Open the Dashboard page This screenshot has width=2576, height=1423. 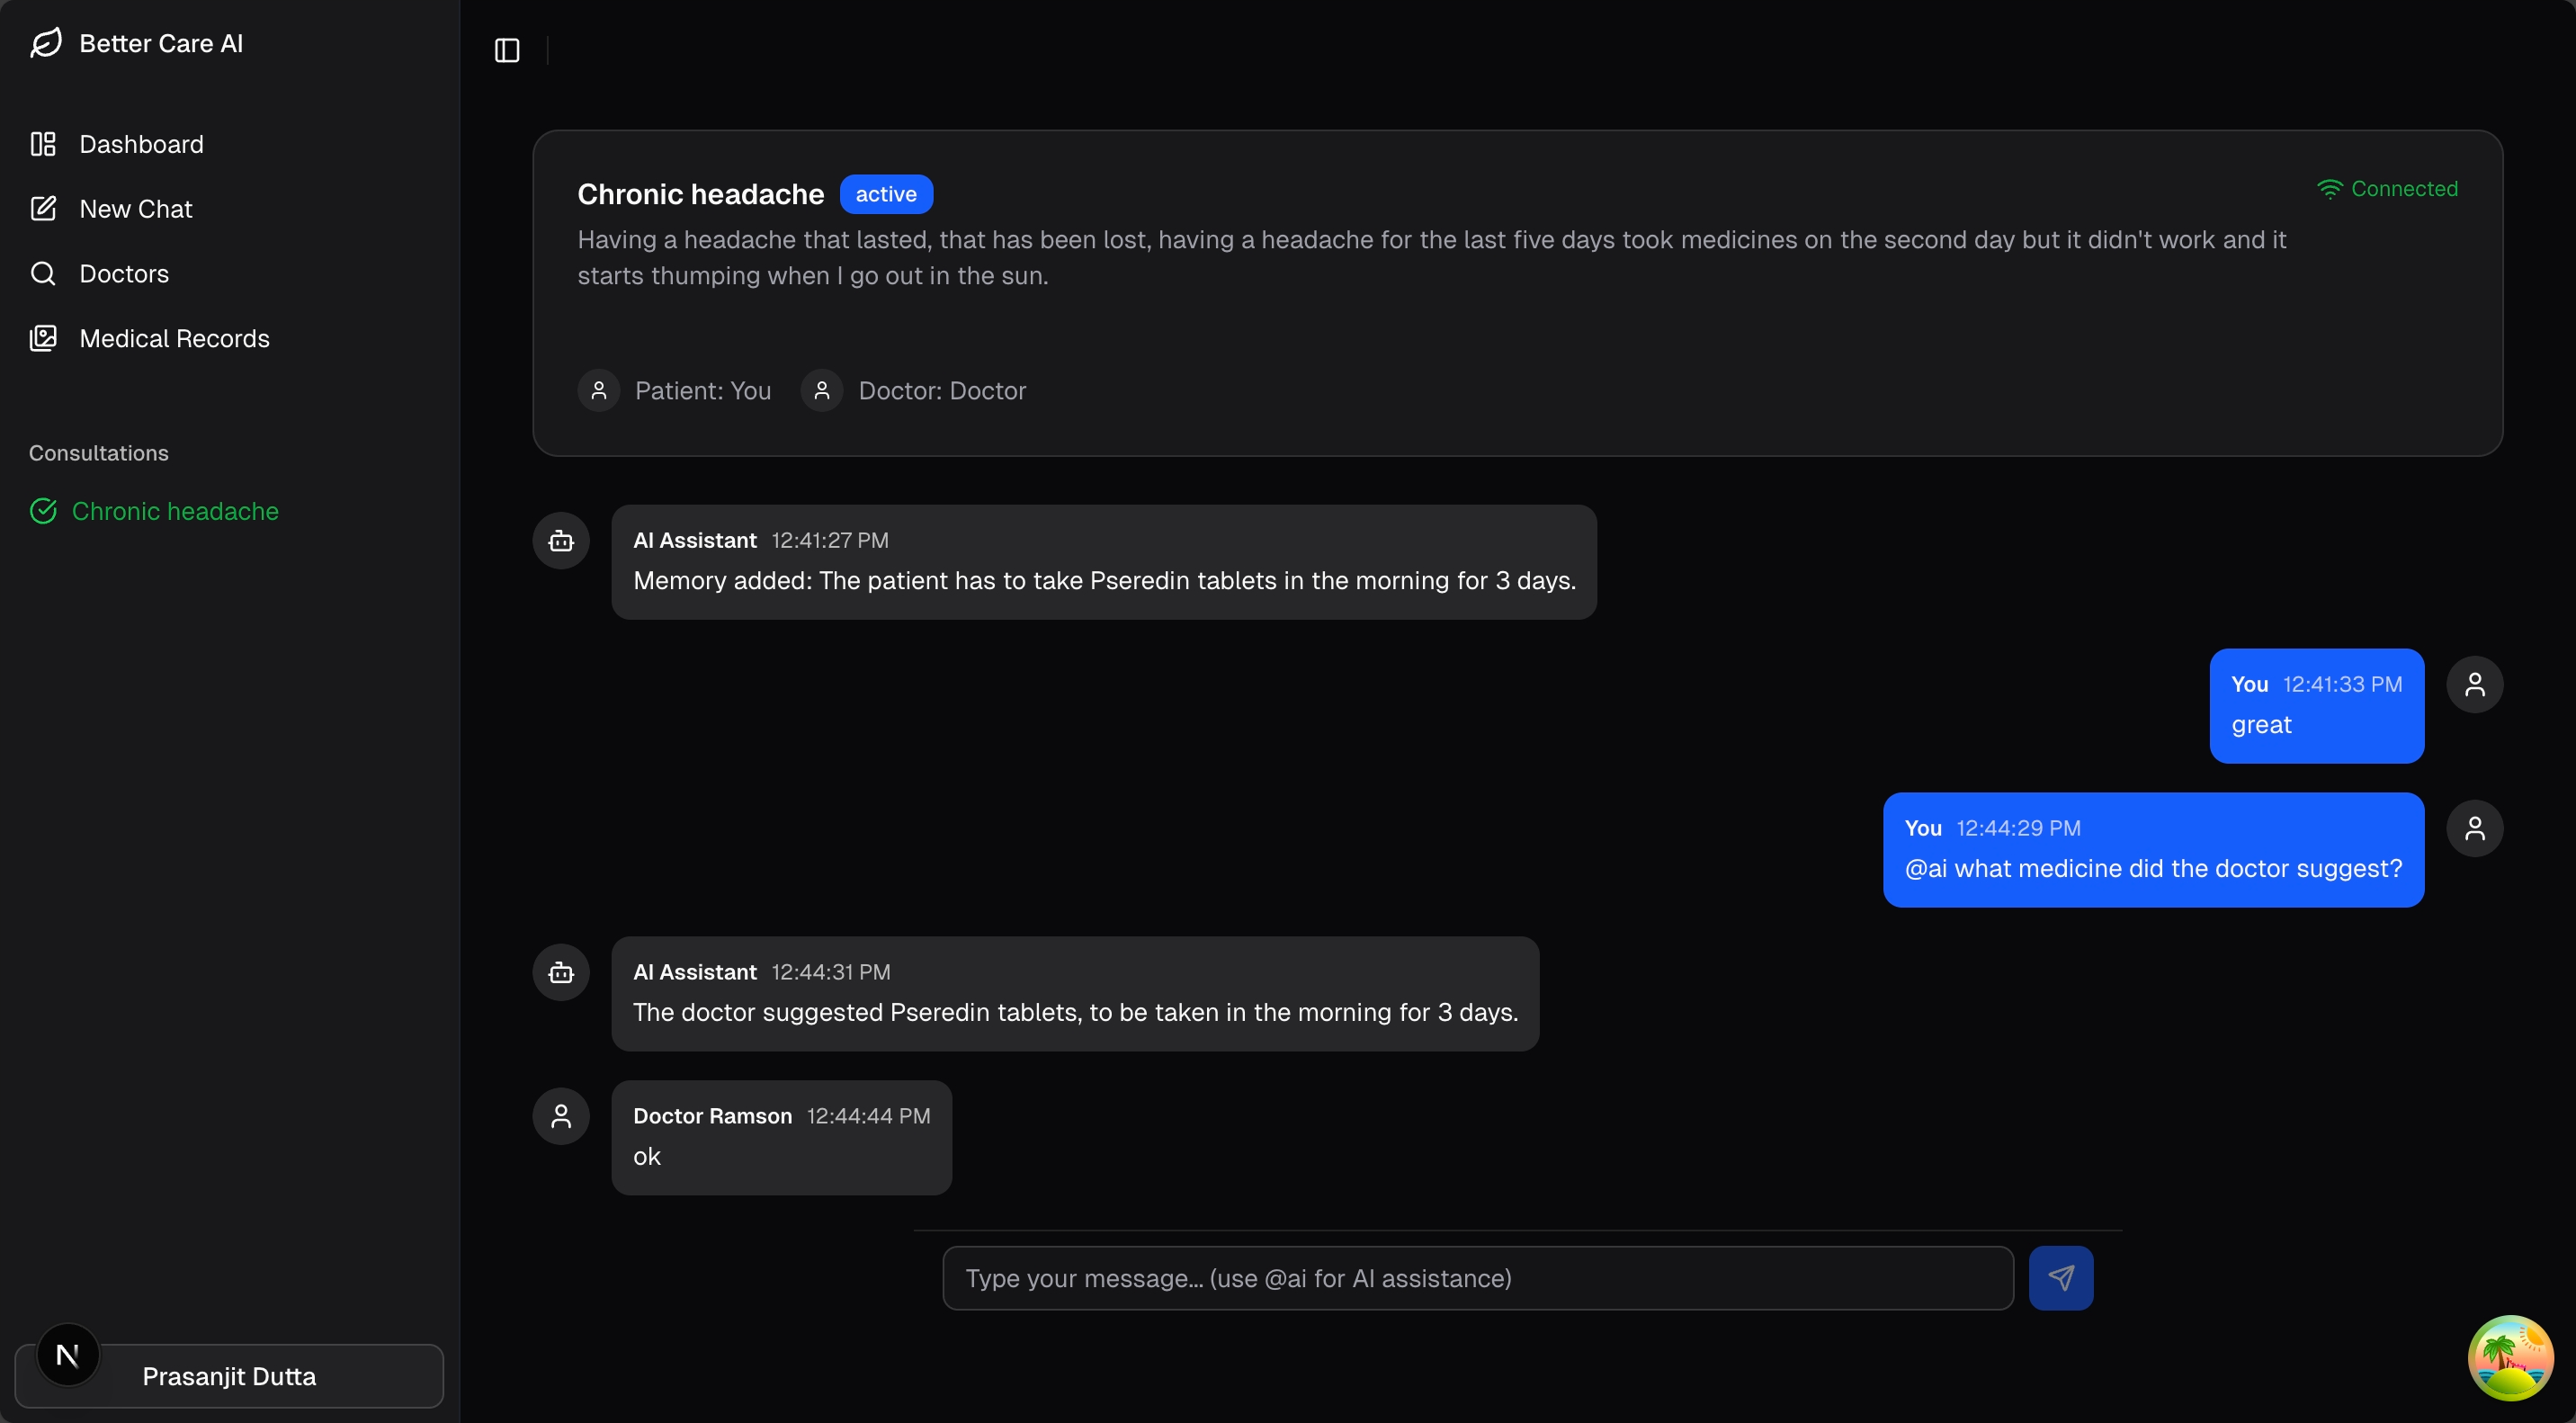pos(141,144)
